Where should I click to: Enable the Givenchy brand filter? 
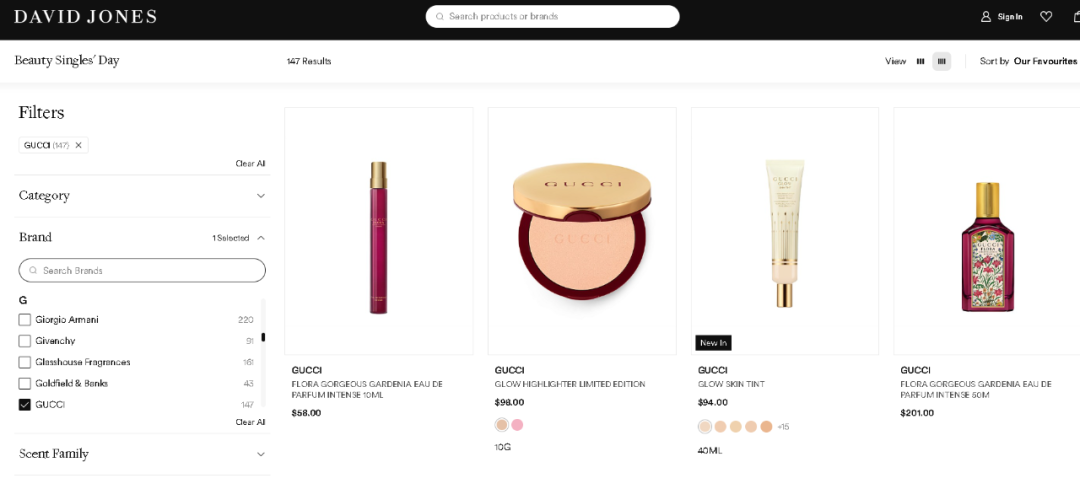click(x=25, y=341)
